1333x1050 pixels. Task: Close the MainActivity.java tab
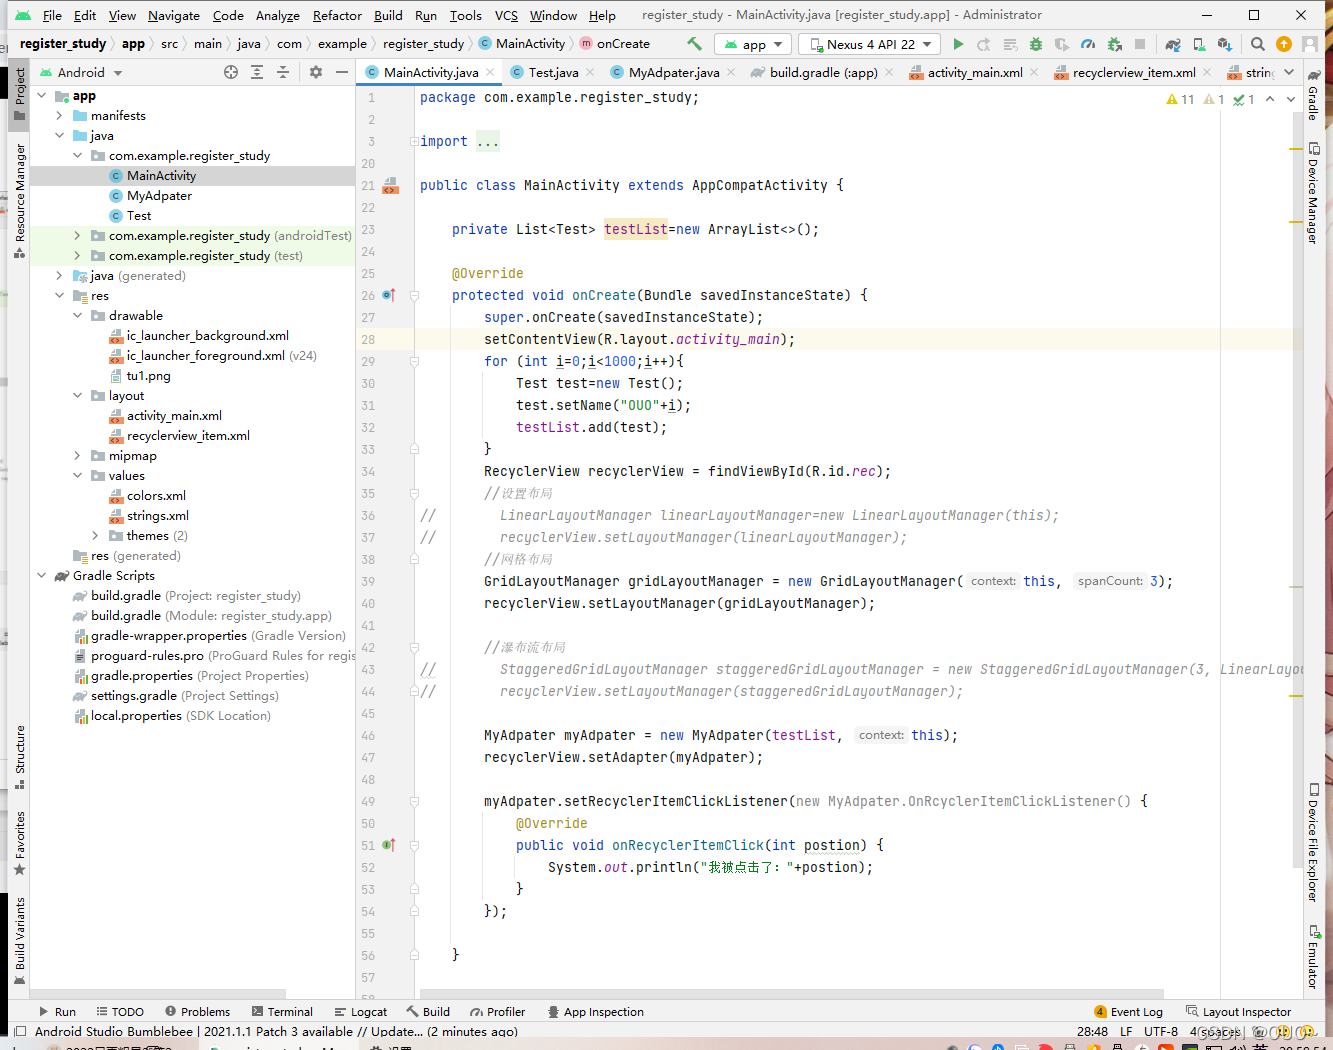tap(490, 73)
